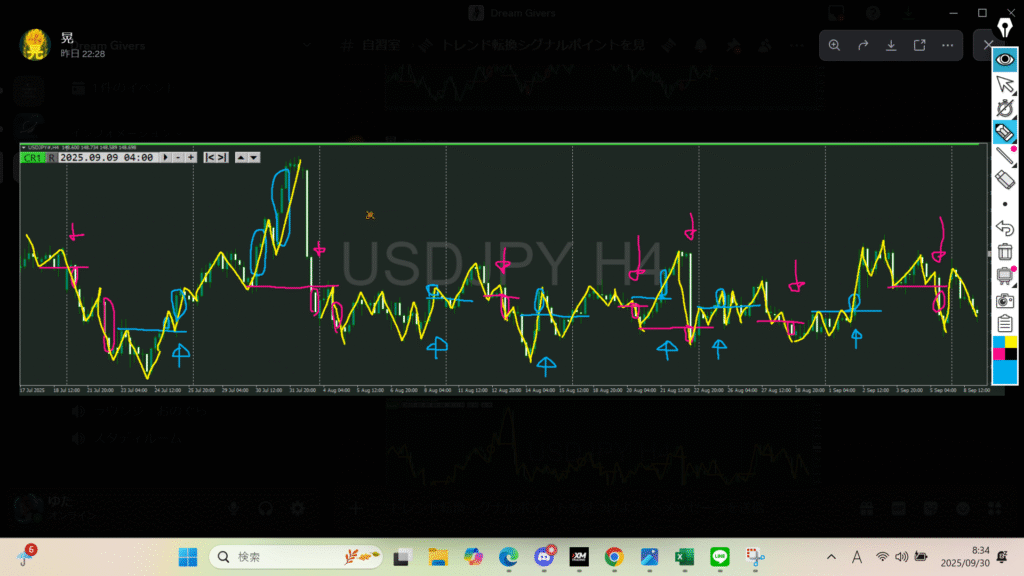Image resolution: width=1024 pixels, height=576 pixels.
Task: Toggle ink visibility with the eye icon
Action: (x=1005, y=60)
